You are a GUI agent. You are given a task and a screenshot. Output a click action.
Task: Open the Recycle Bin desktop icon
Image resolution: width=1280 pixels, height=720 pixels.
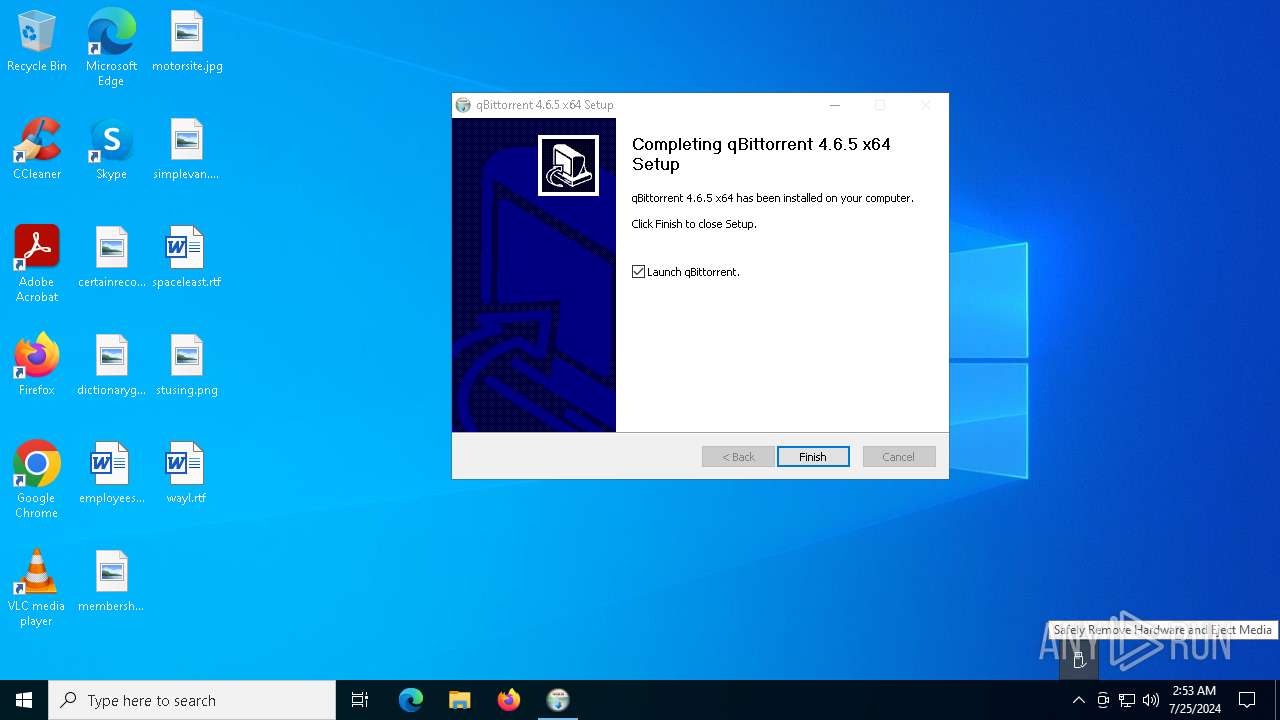(37, 42)
